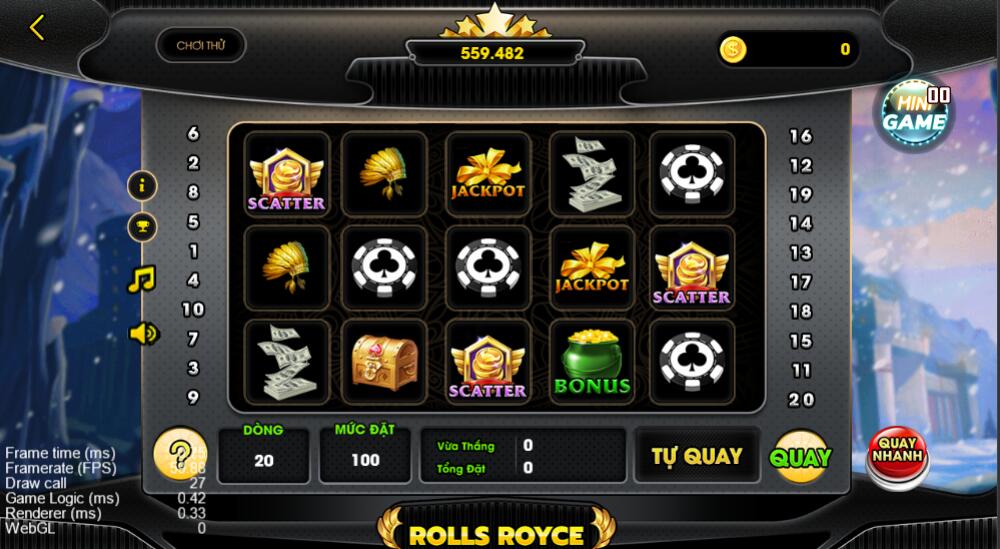Screen dimensions: 1000x549
Task: Click the jackpot amount 559.482 display
Action: click(492, 53)
